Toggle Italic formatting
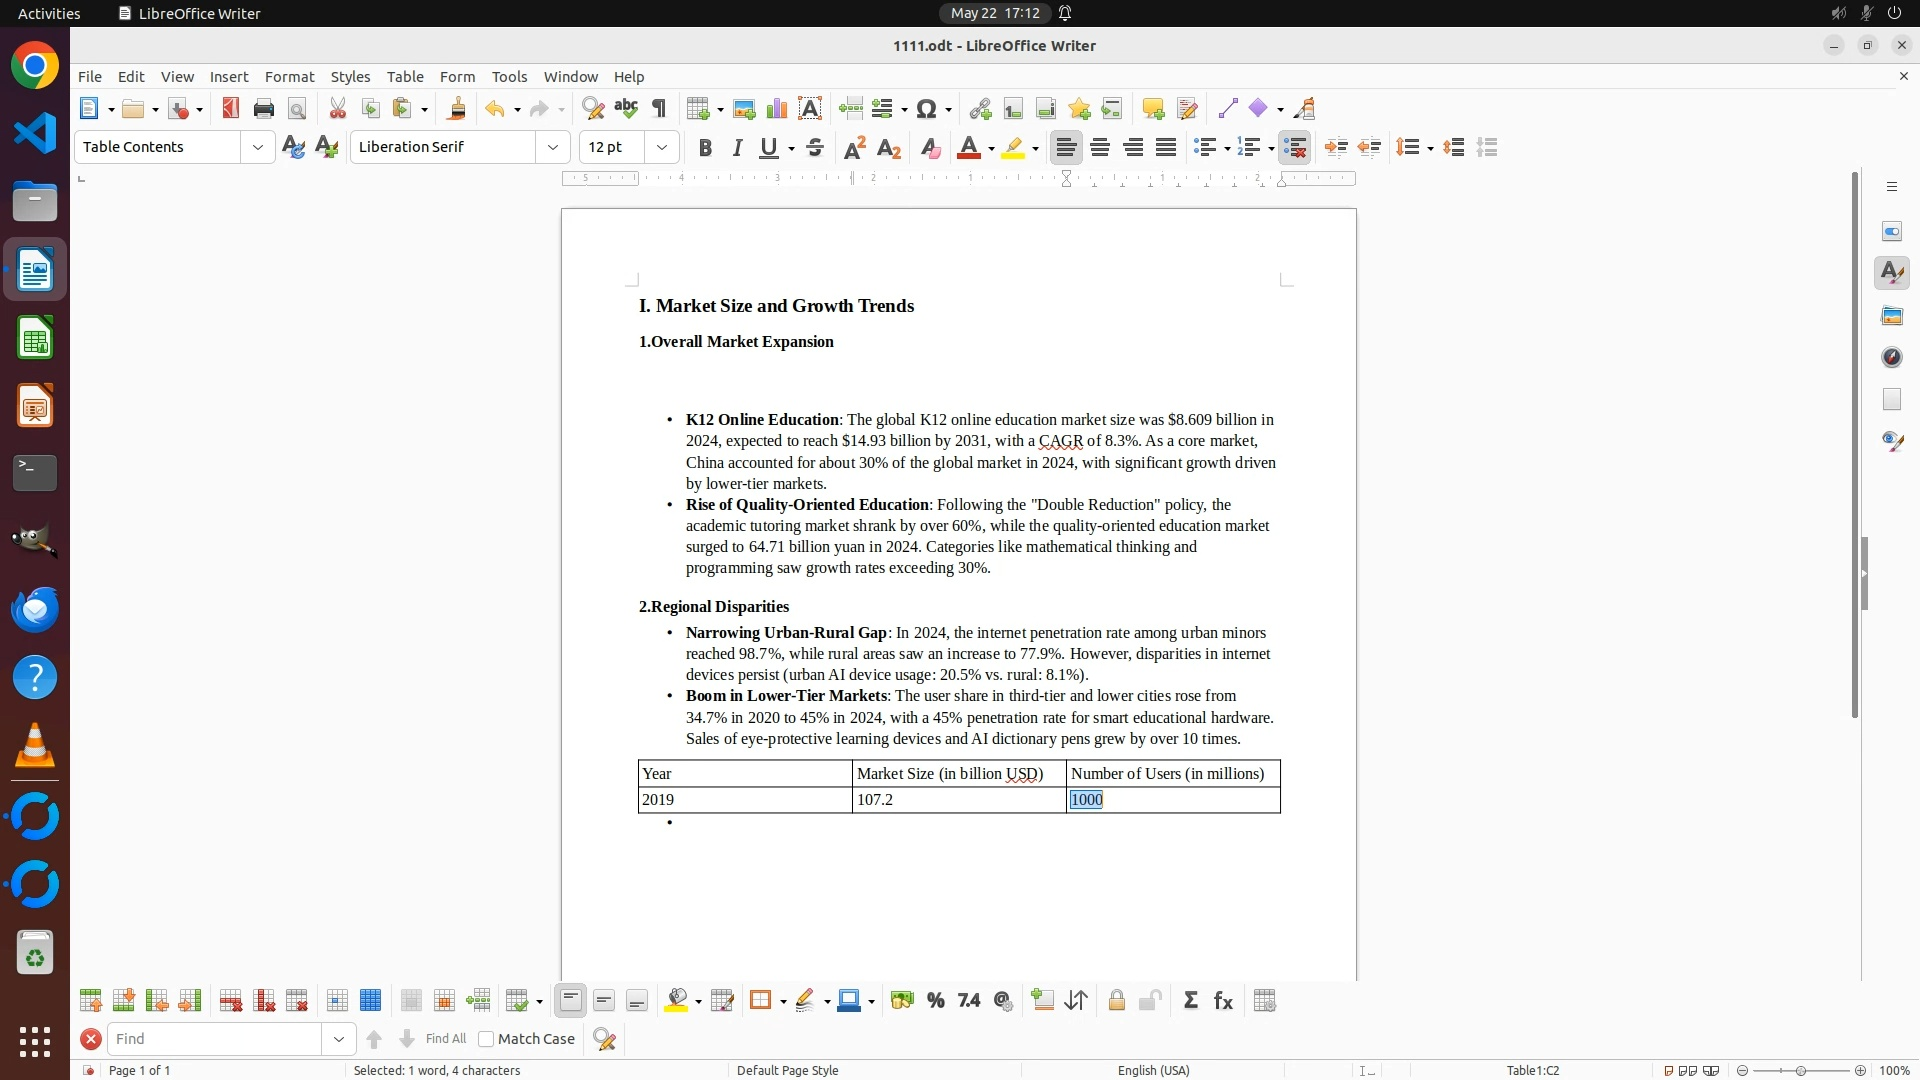Viewport: 1920px width, 1080px height. (738, 148)
